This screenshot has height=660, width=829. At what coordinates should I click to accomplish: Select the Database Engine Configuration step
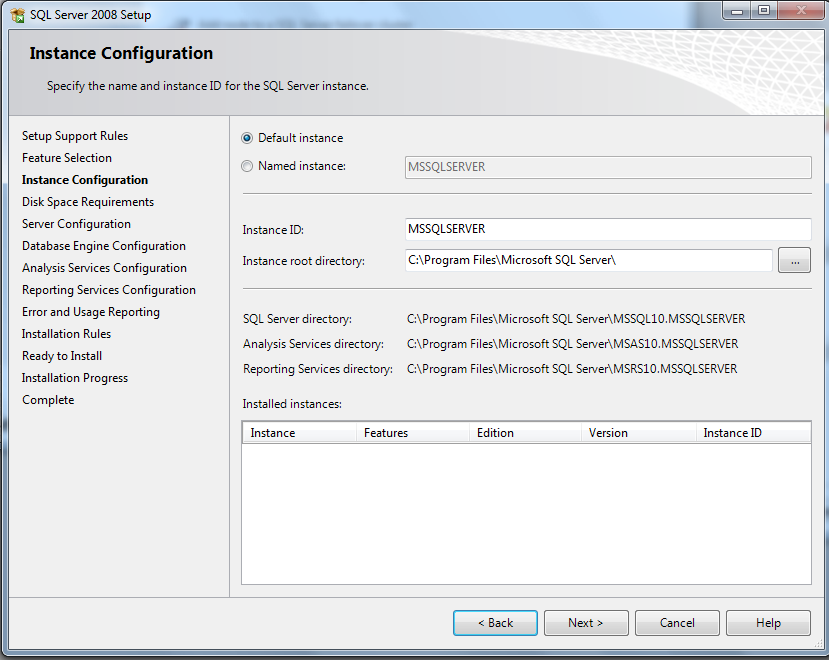tap(104, 246)
